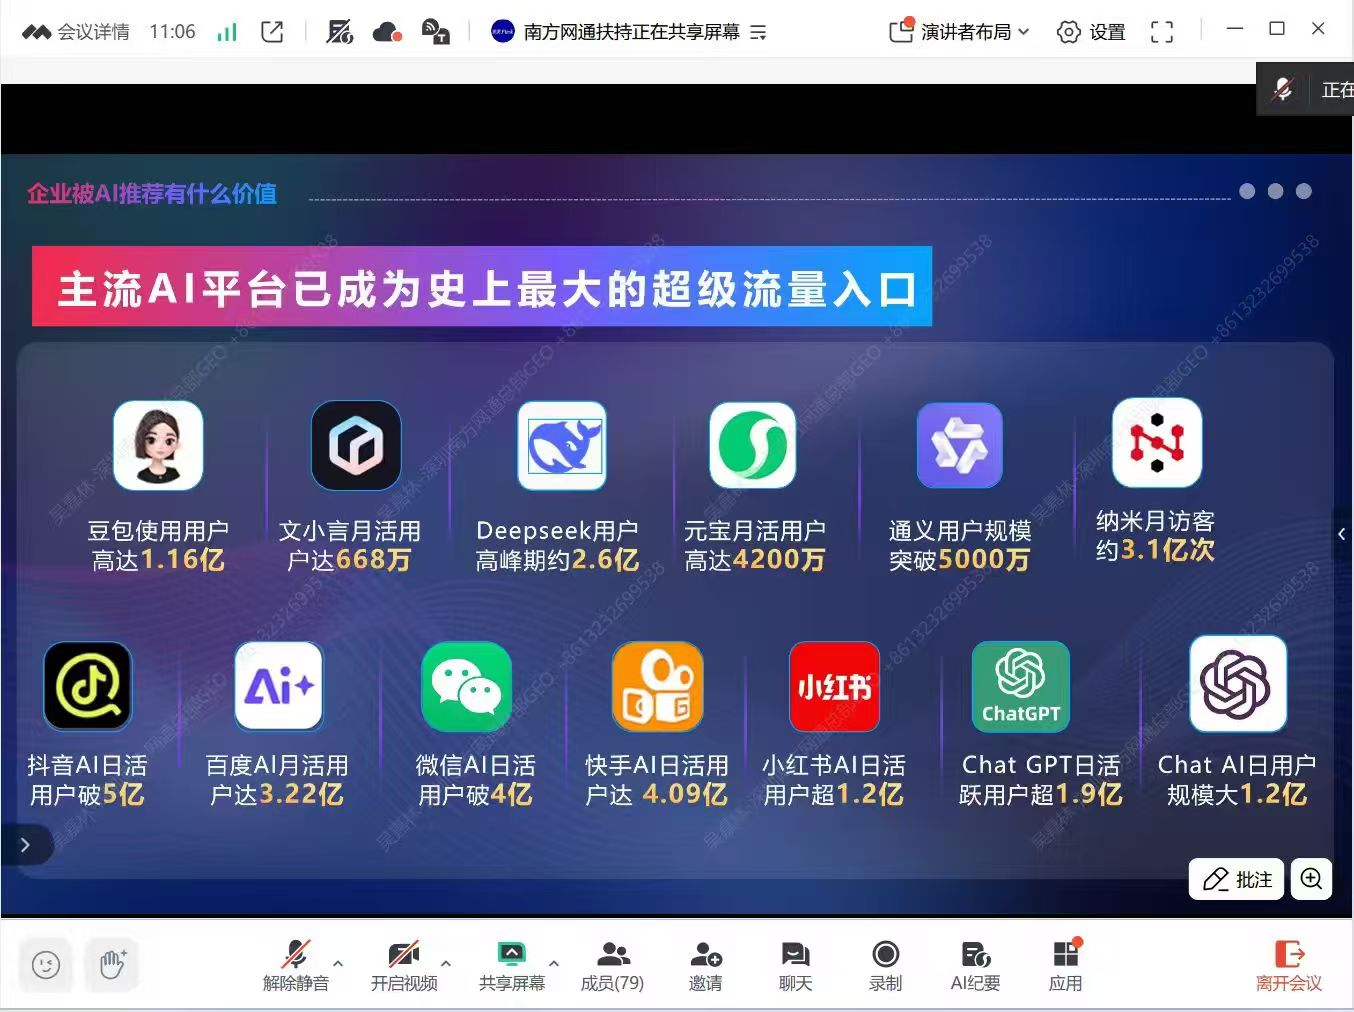Open the AI纪要 feature
Viewport: 1354px width, 1012px height.
[x=975, y=965]
